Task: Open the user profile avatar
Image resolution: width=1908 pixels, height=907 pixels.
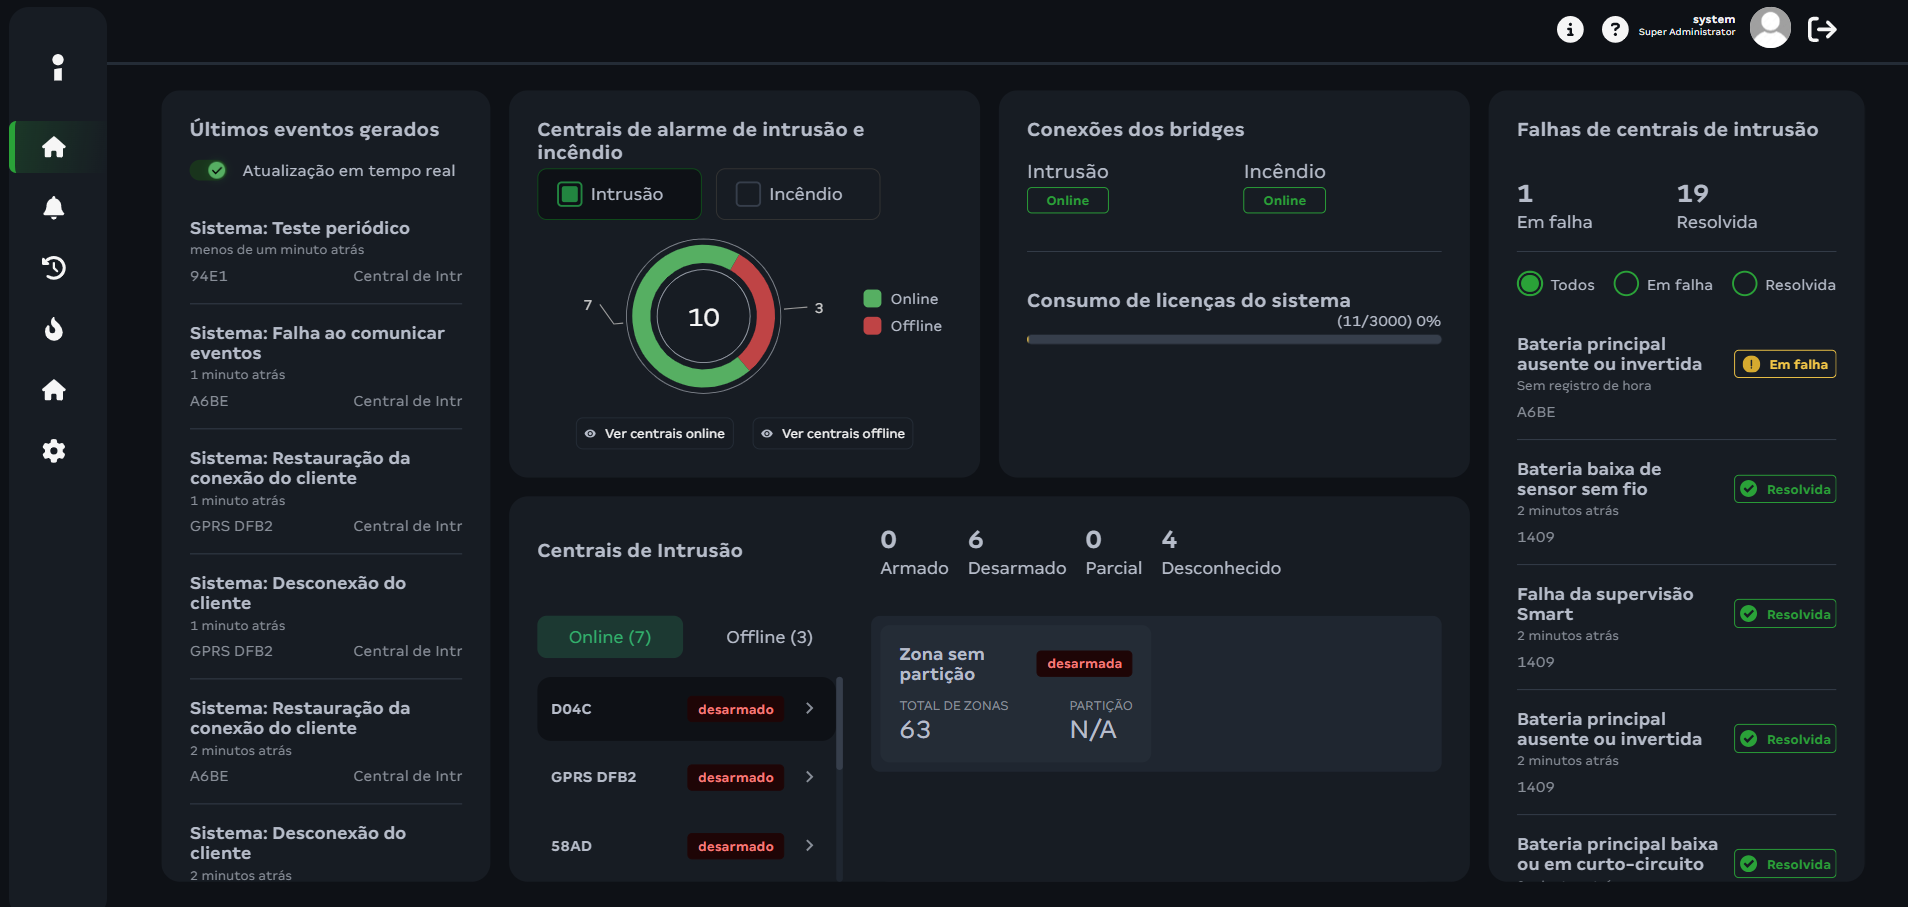Action: point(1769,28)
